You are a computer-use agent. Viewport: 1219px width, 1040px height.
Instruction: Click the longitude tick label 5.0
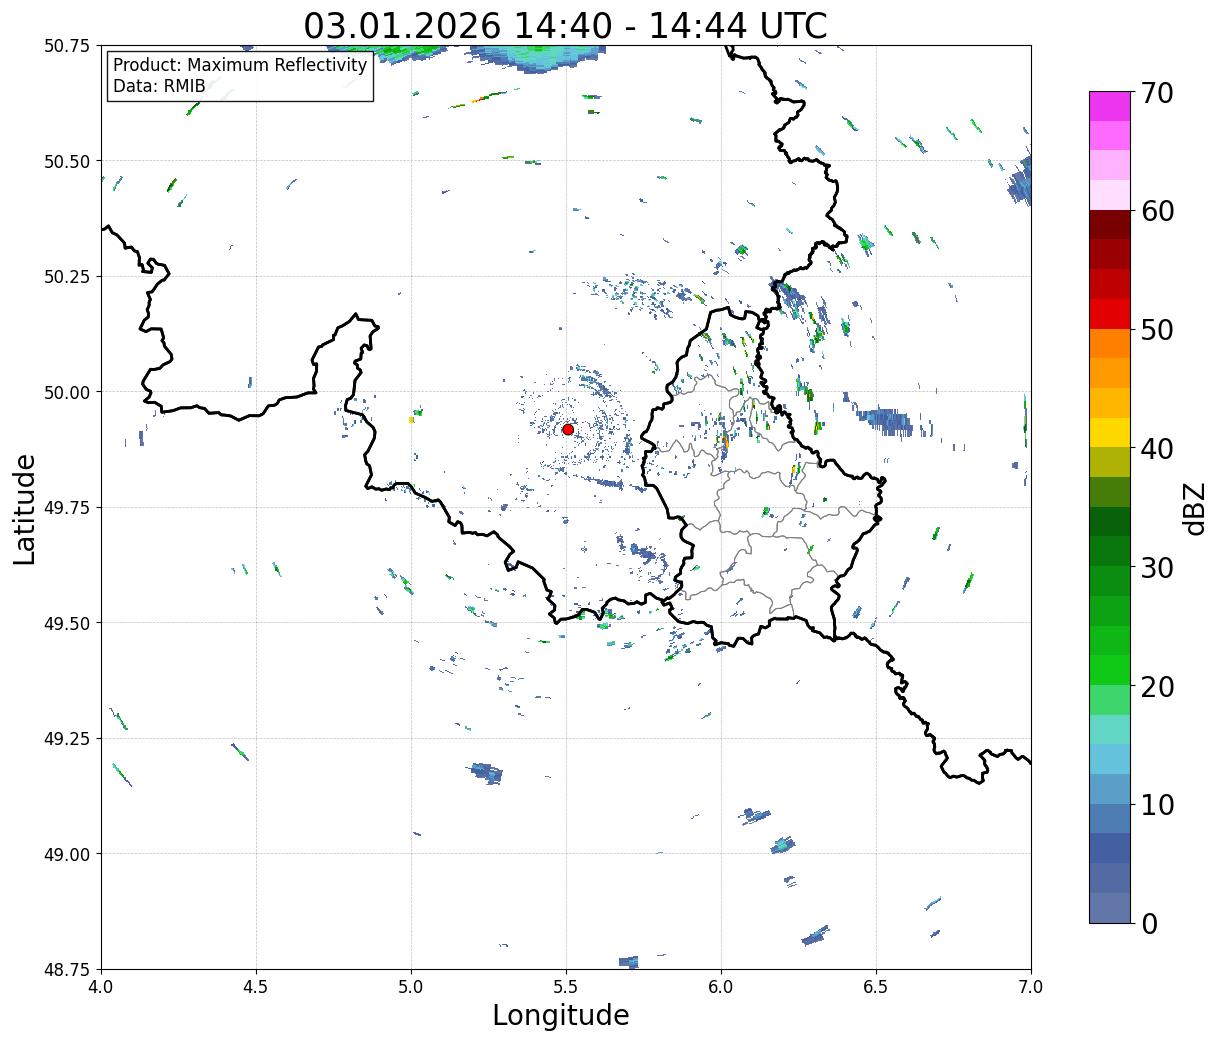(x=411, y=986)
